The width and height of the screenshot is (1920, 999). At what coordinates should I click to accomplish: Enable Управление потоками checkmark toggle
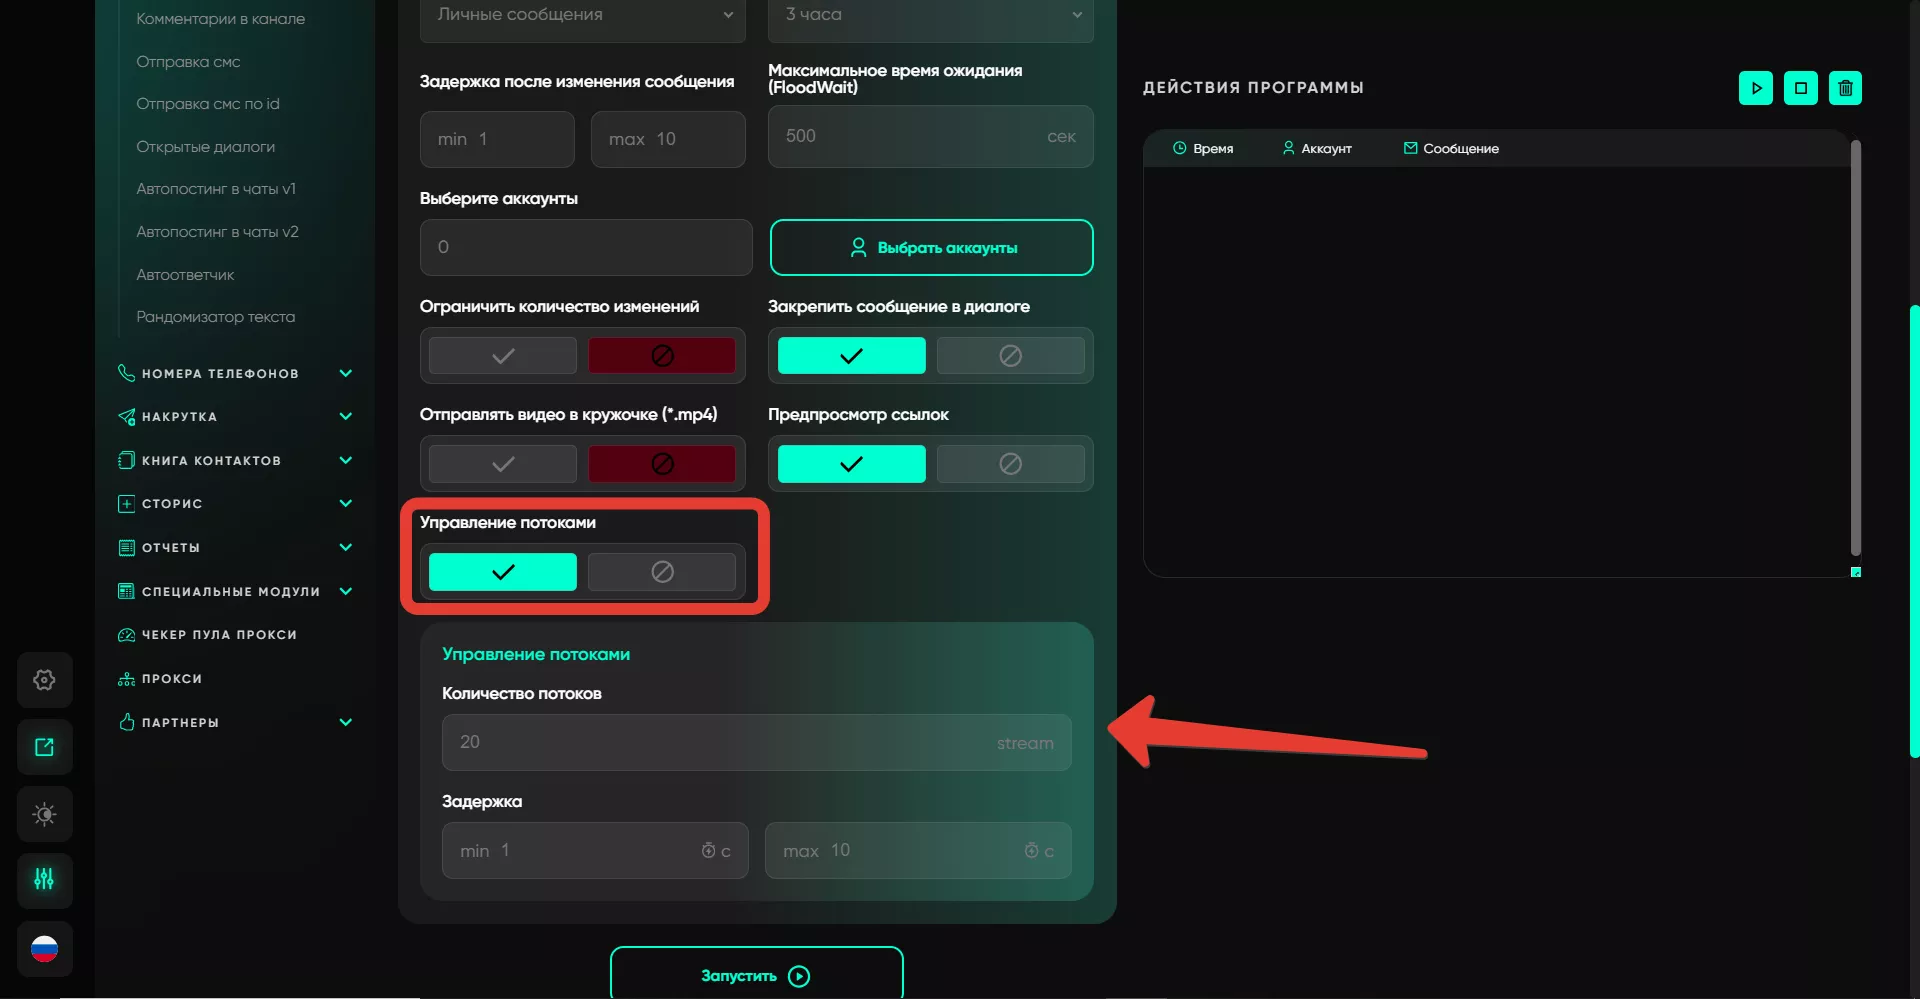(x=503, y=572)
